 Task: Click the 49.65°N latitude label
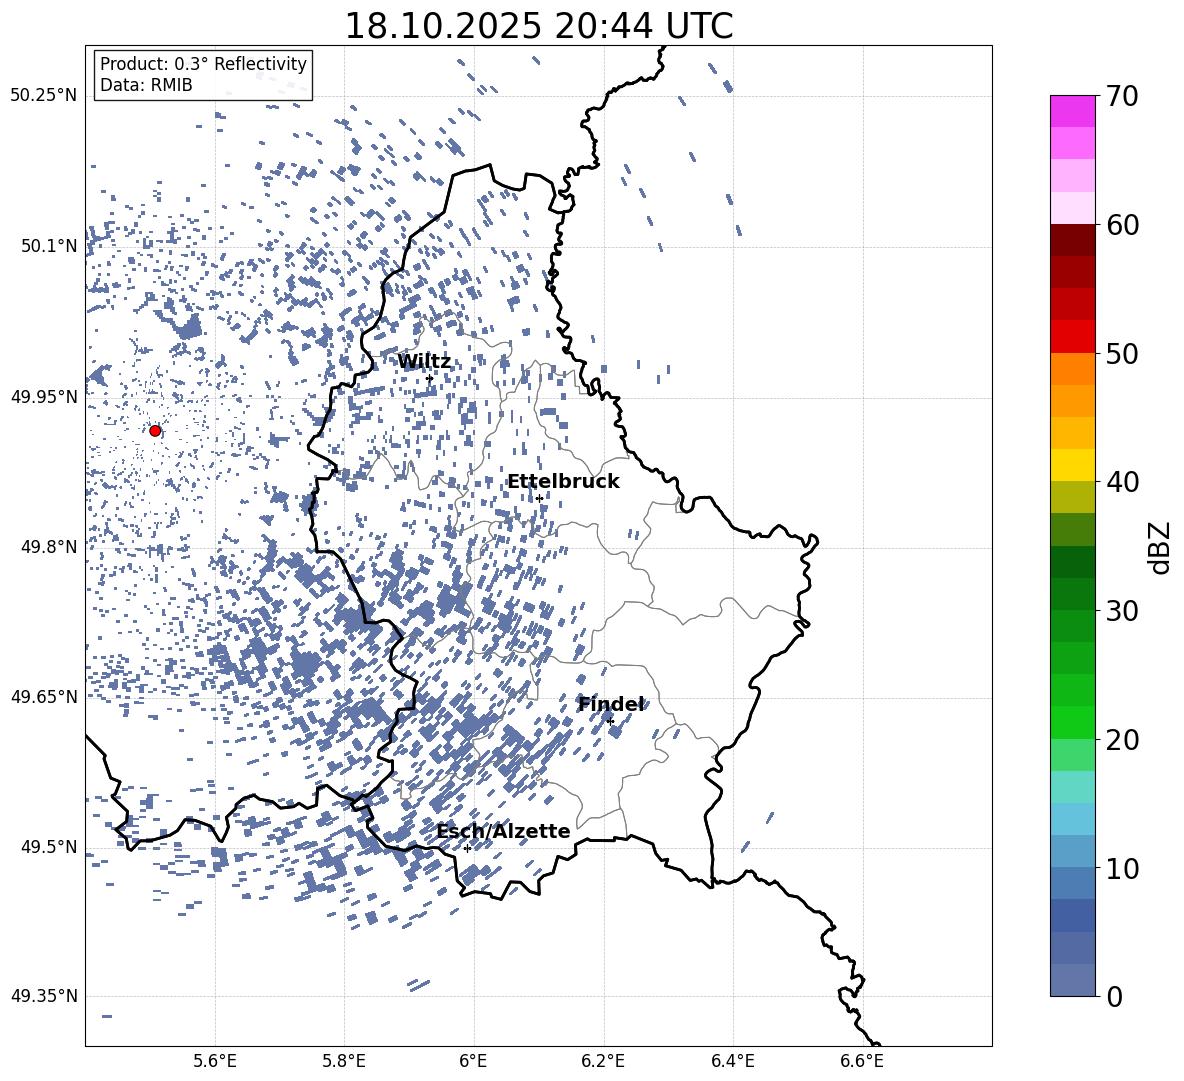44,696
